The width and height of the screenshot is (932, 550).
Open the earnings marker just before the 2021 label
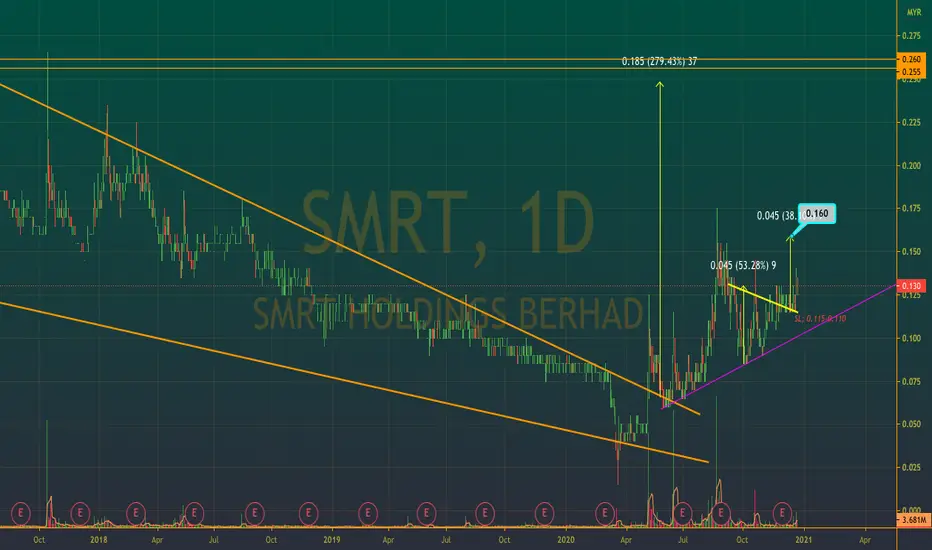(x=782, y=513)
